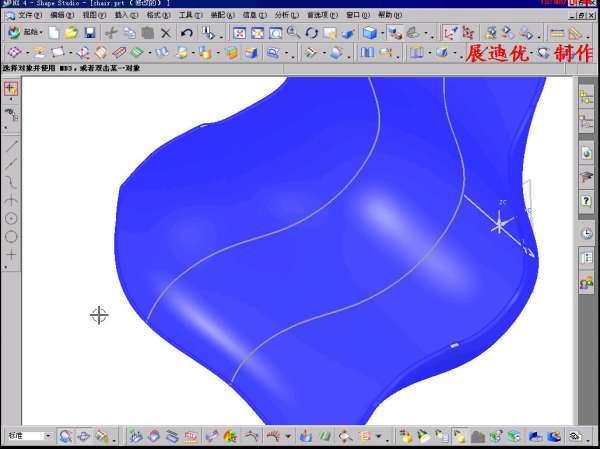Select the S-shaped spline tool on left toolbar
Viewport: 600px width, 449px height.
[11, 182]
